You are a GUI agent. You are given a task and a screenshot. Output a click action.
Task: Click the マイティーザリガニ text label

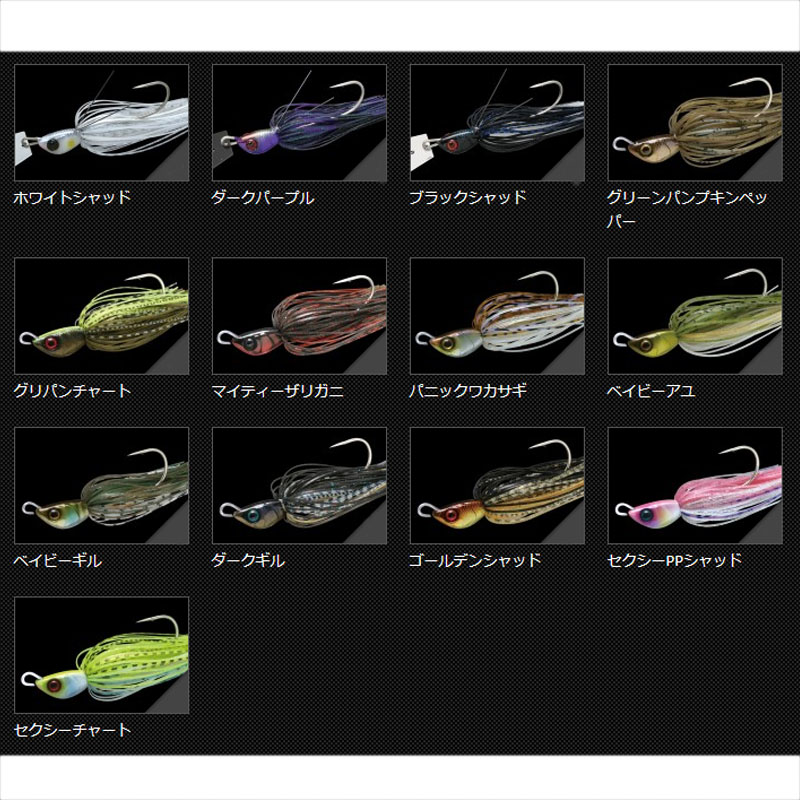[277, 391]
